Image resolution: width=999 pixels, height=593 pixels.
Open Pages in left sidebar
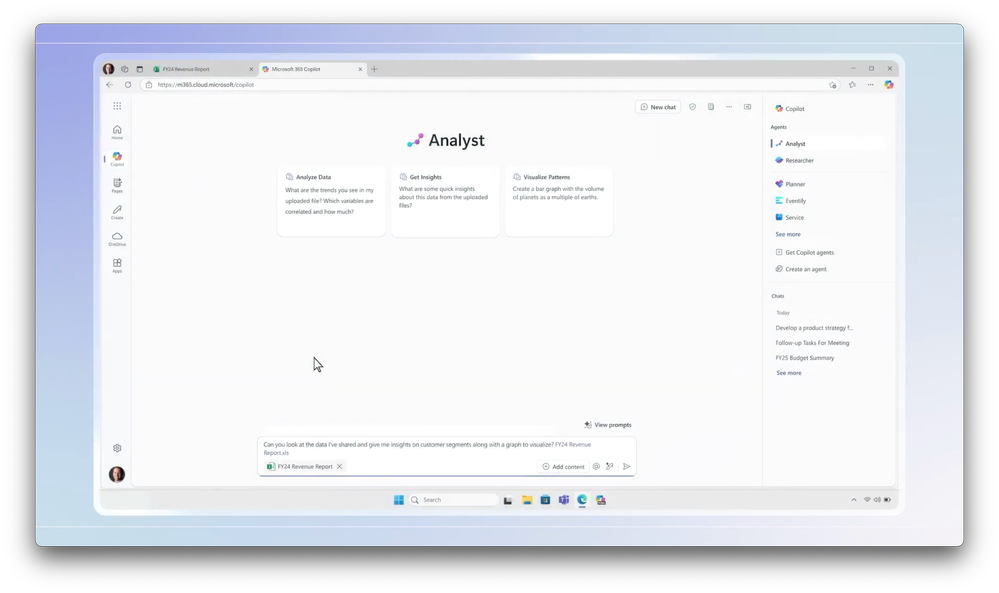click(117, 185)
